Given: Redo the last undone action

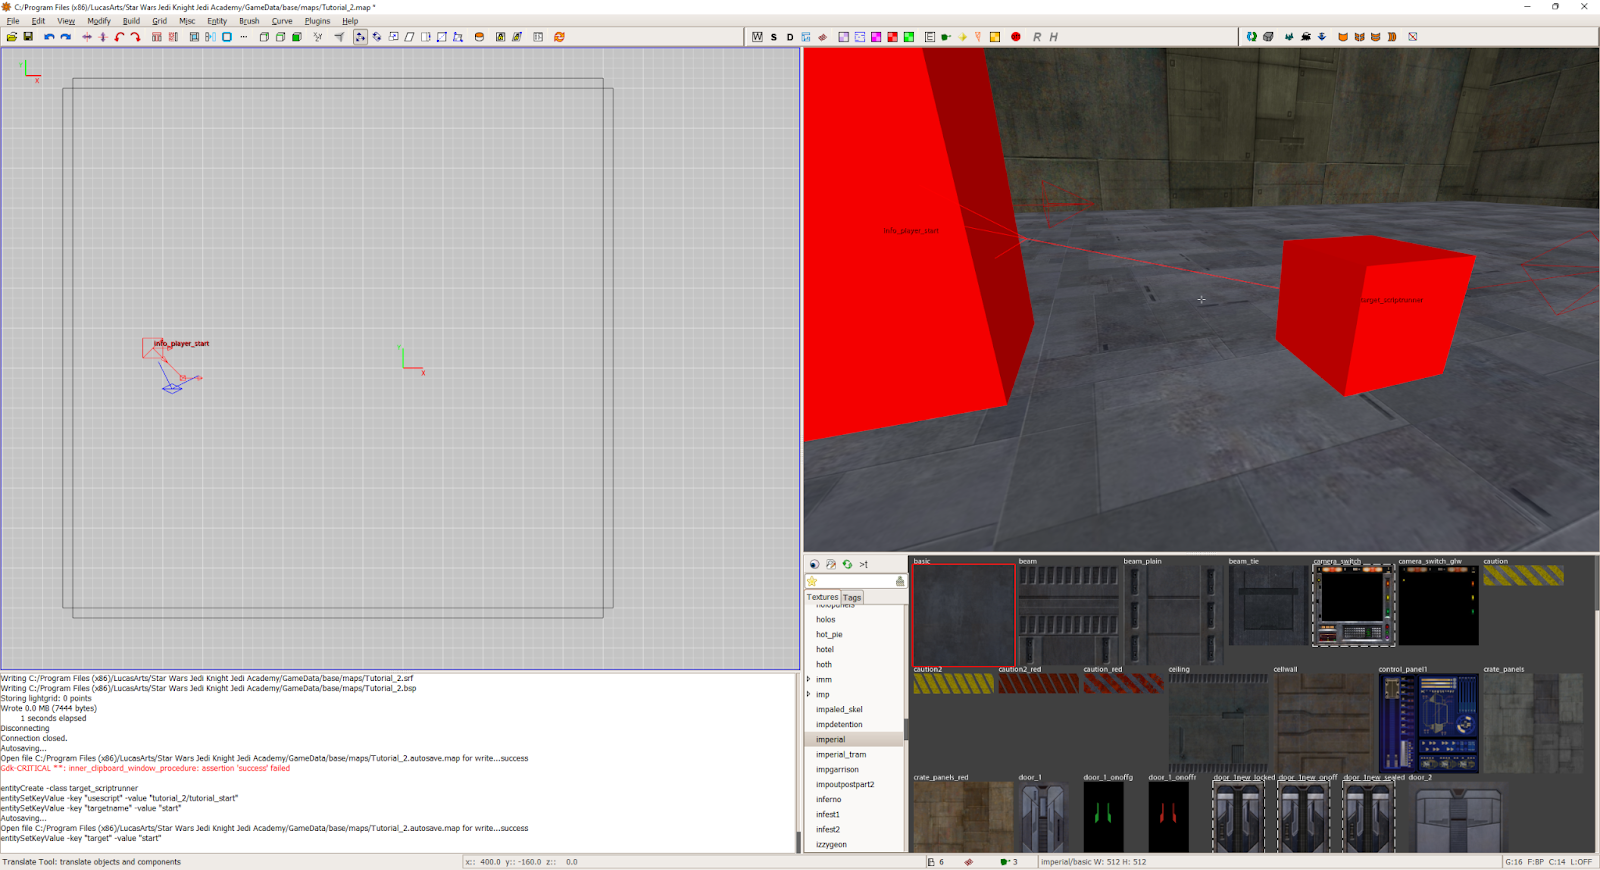Looking at the screenshot, I should click(x=65, y=37).
